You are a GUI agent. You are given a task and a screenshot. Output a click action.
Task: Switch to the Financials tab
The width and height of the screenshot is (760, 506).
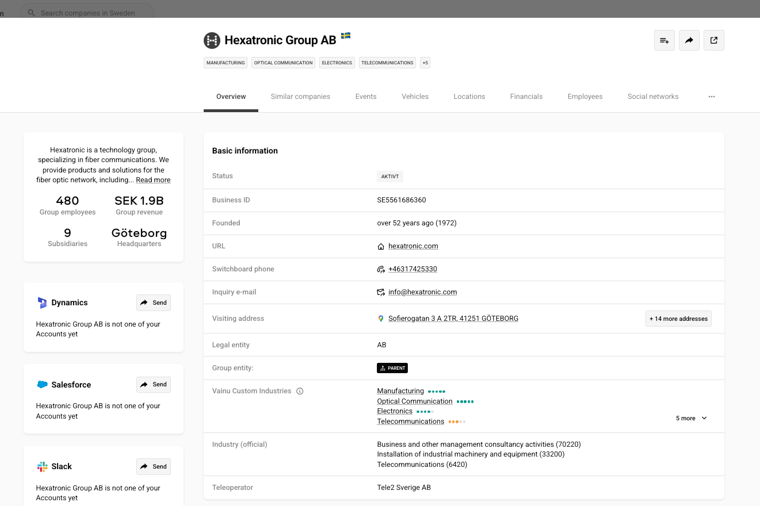click(526, 97)
